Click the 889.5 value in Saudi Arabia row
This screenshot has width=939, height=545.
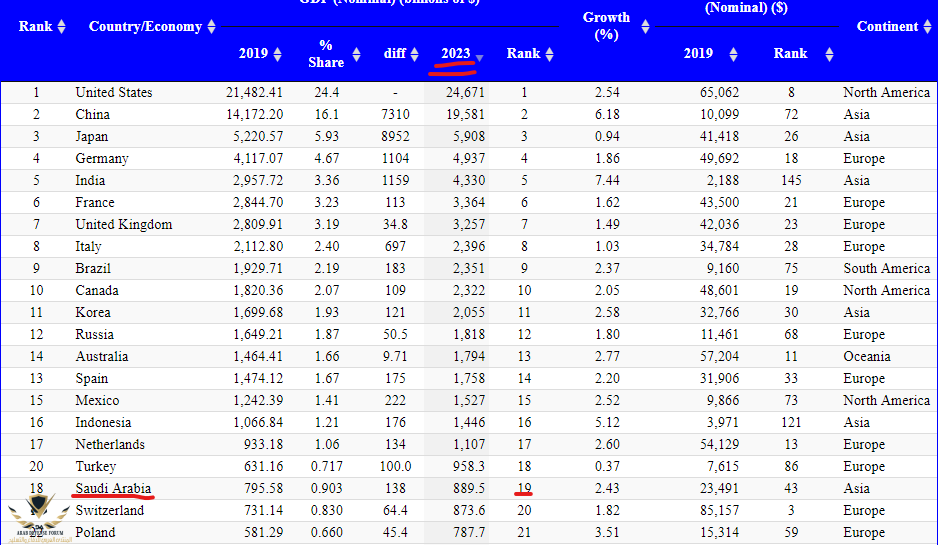tap(465, 488)
